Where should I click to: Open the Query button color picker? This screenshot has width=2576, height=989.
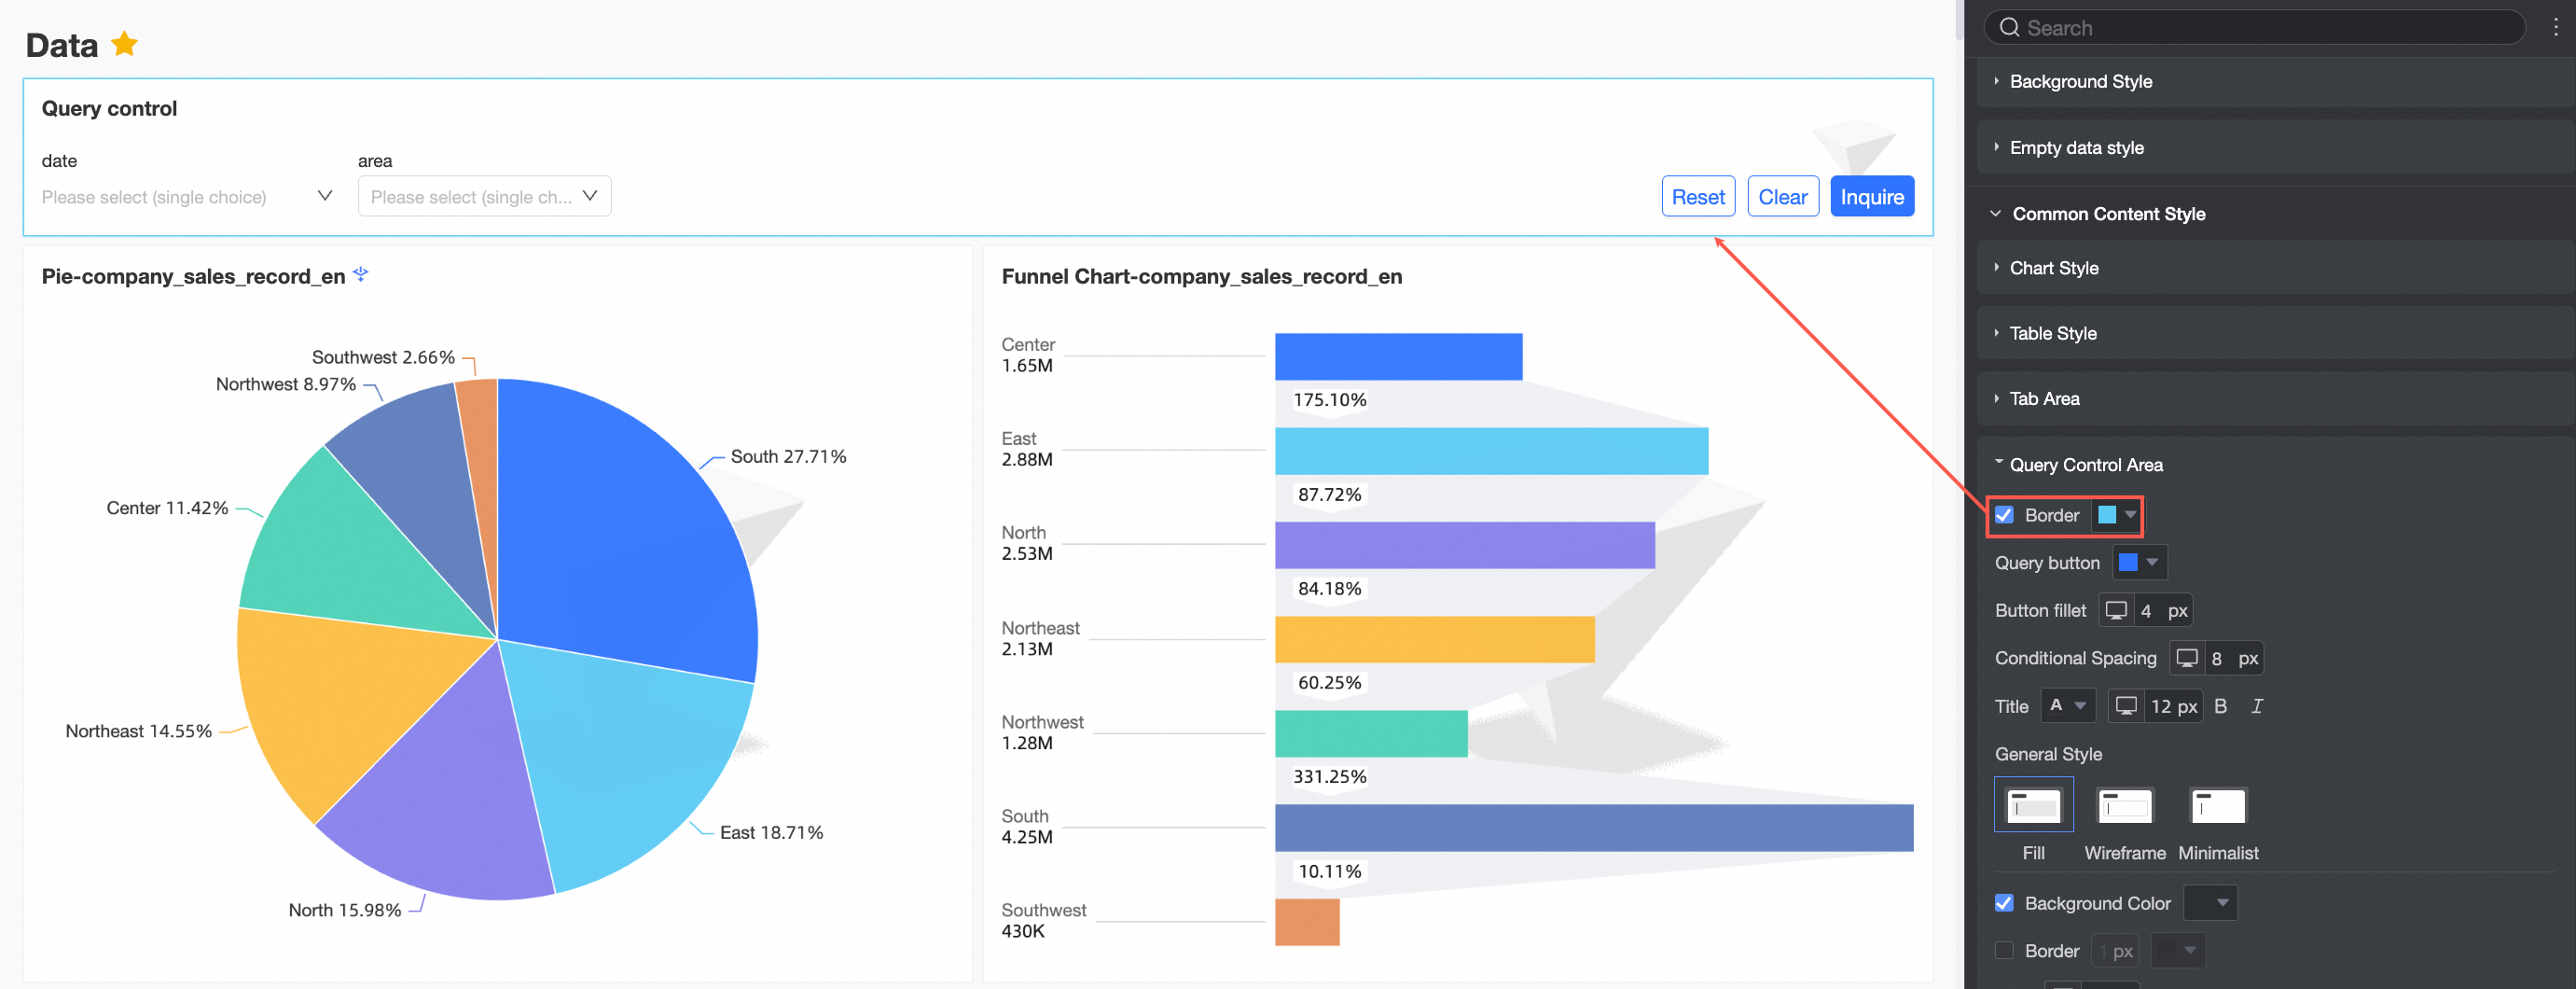[x=2139, y=563]
